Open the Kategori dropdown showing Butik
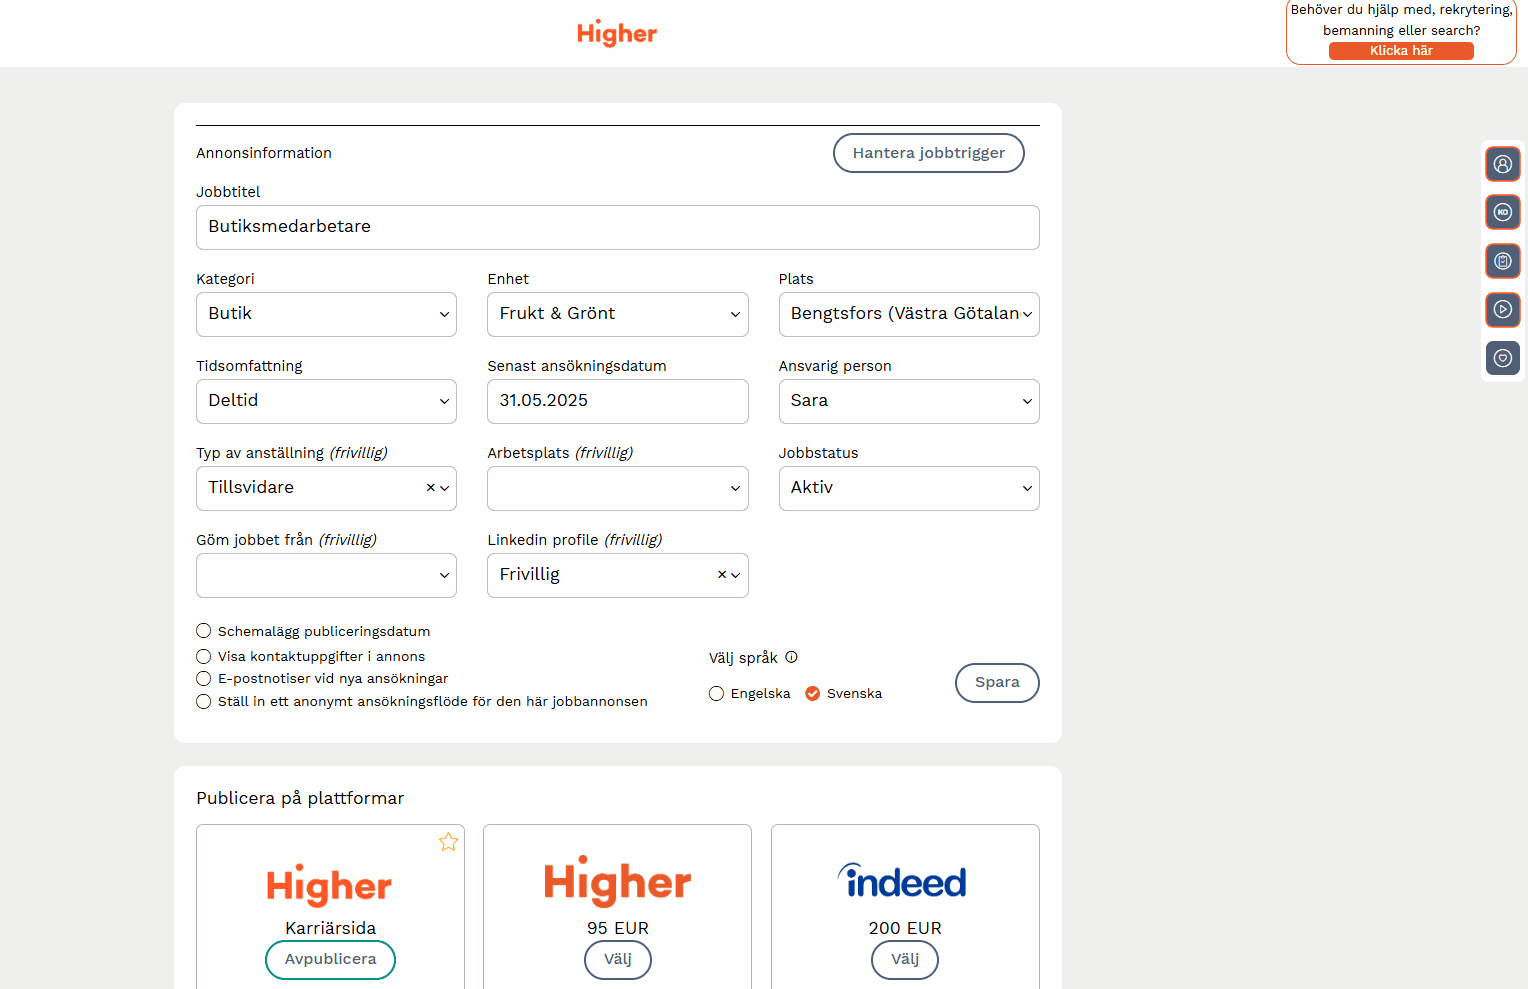Screen dimensions: 1528x989 click(326, 314)
